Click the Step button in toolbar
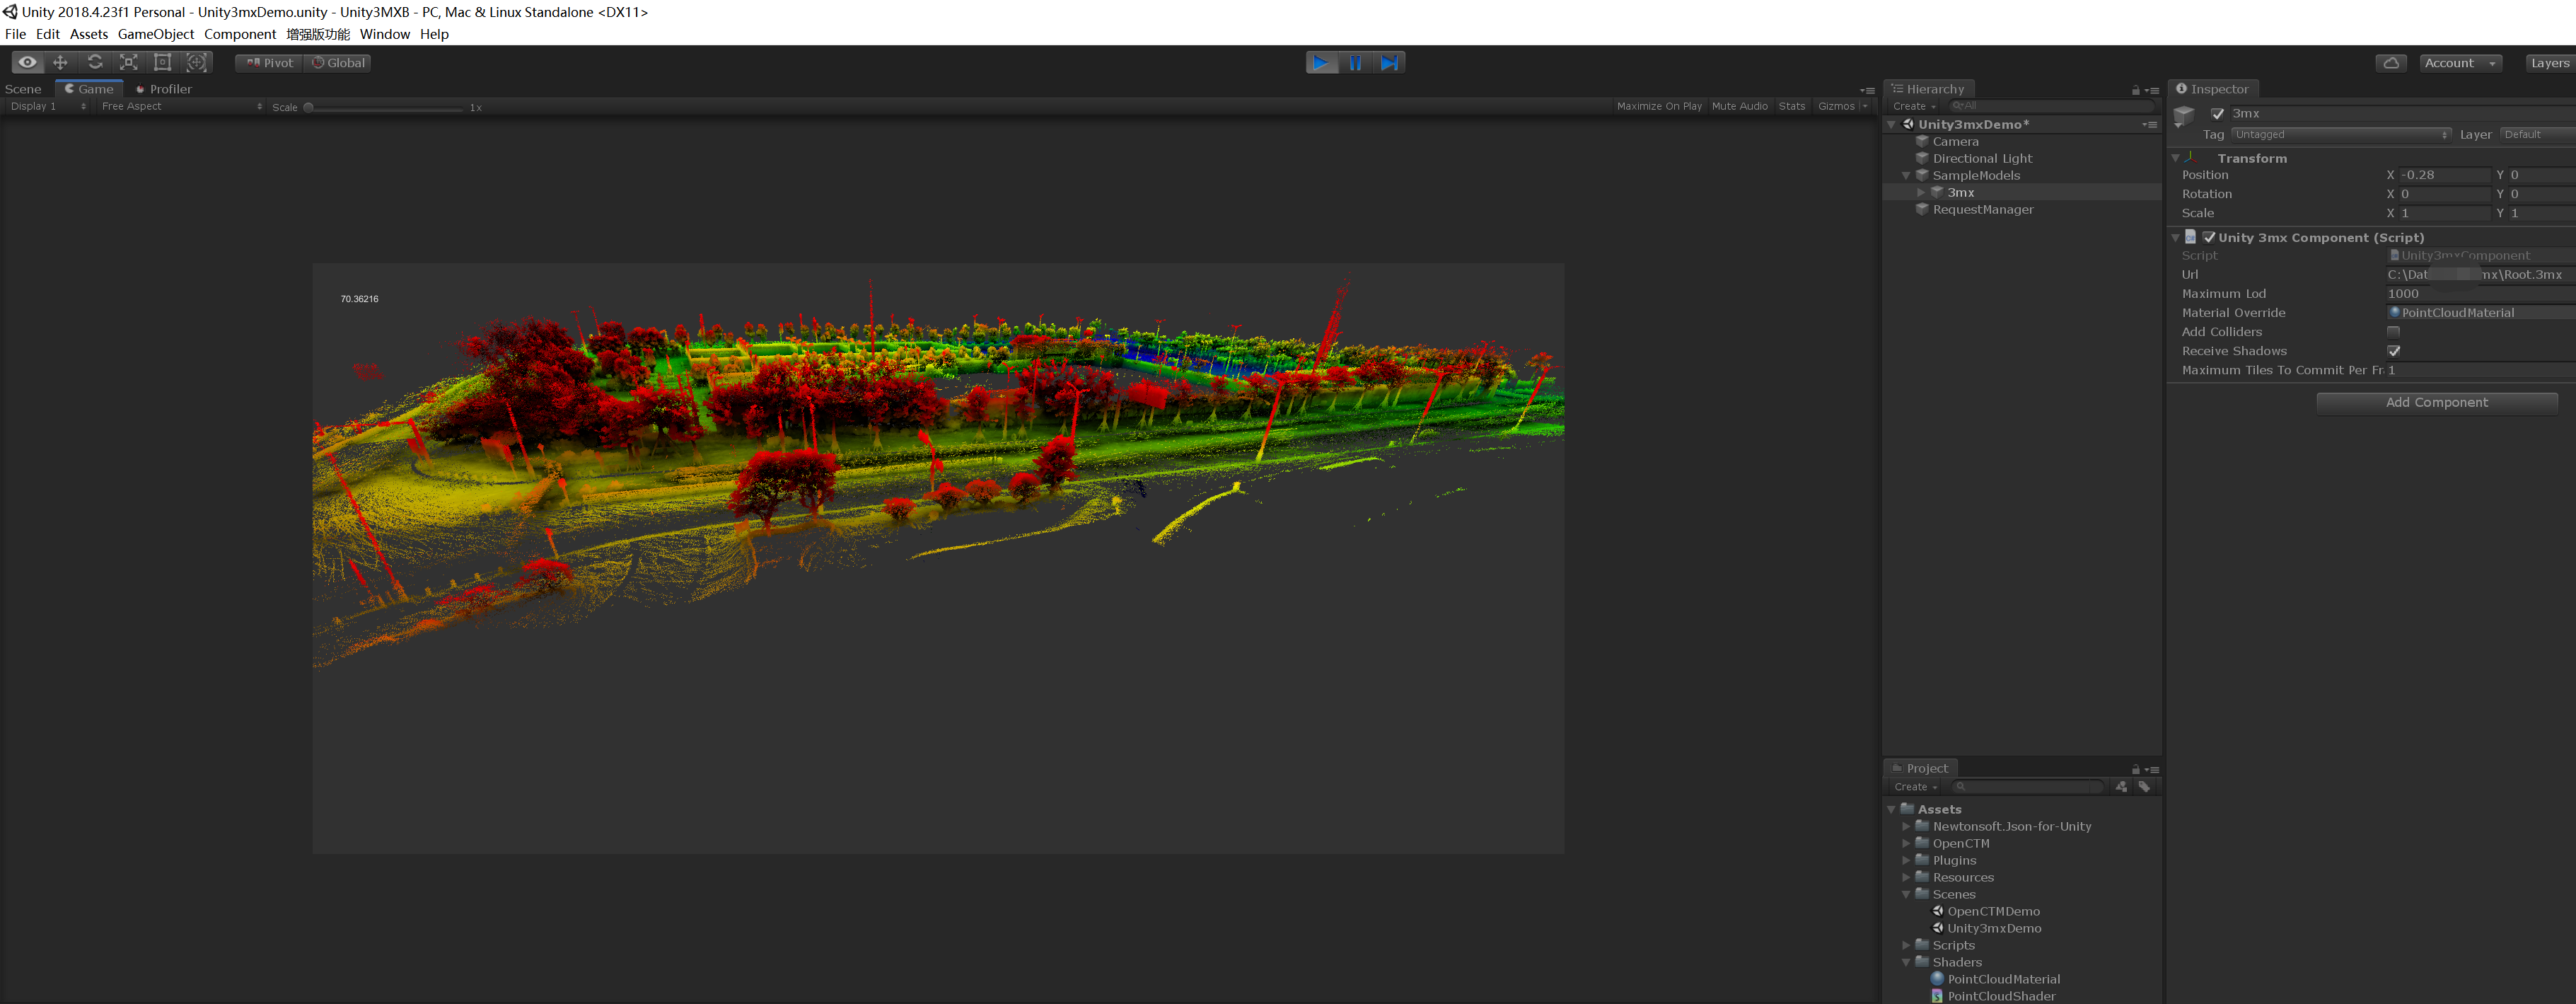 click(1388, 62)
